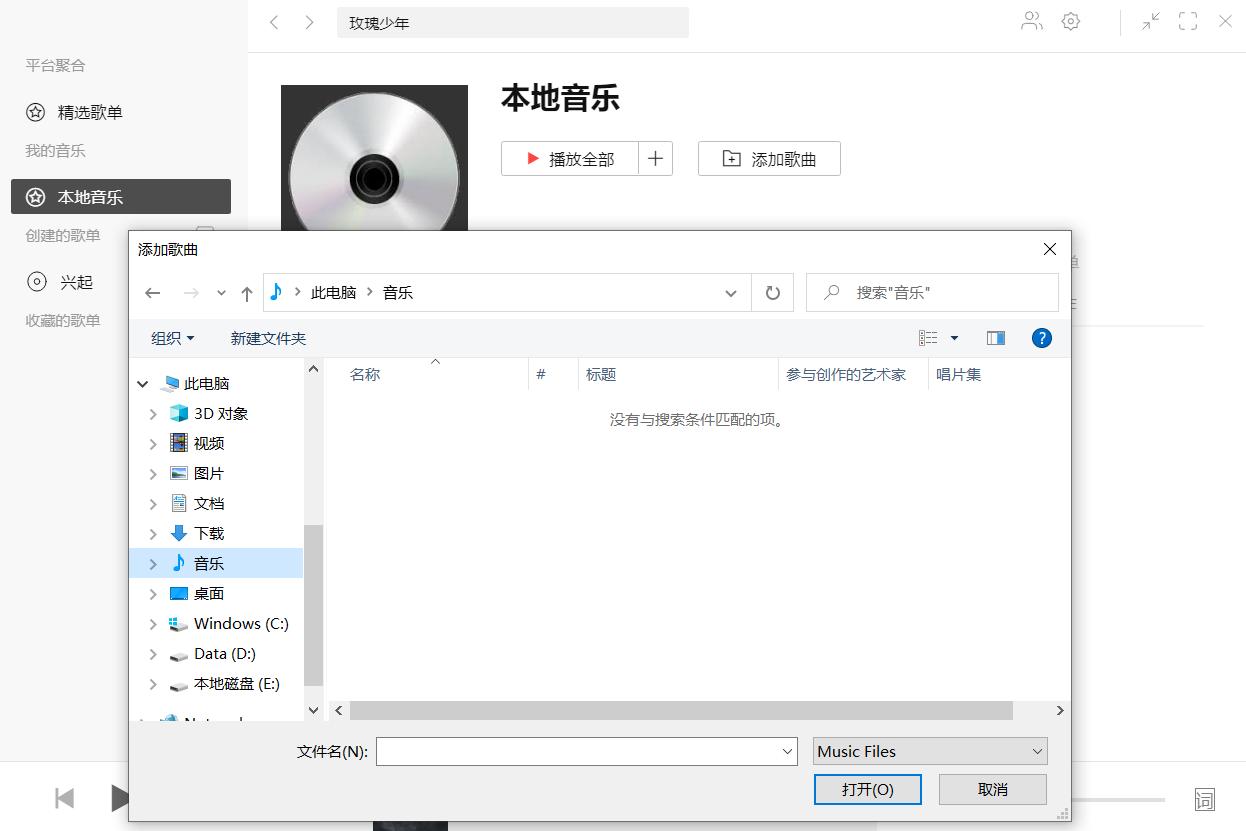Switch to mini player mode
Image resolution: width=1246 pixels, height=831 pixels.
(x=1150, y=21)
